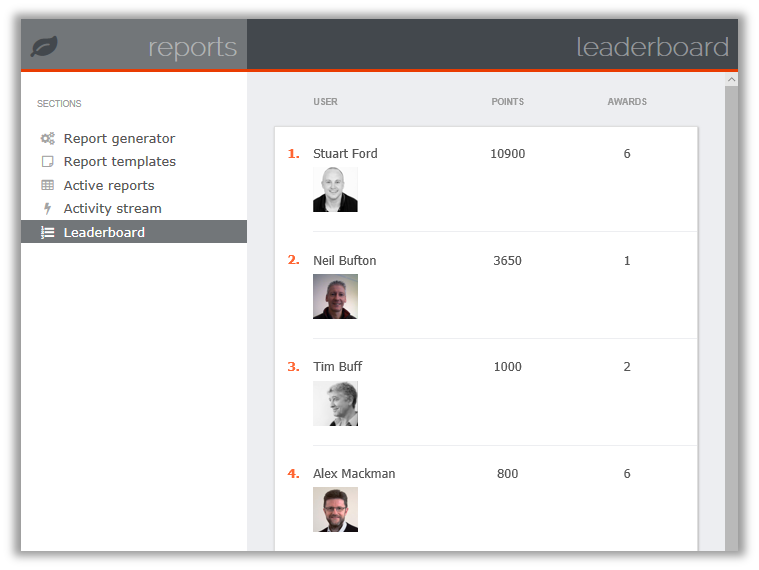This screenshot has height=570, width=759.
Task: Click Stuart Ford's awards count 6
Action: (627, 153)
